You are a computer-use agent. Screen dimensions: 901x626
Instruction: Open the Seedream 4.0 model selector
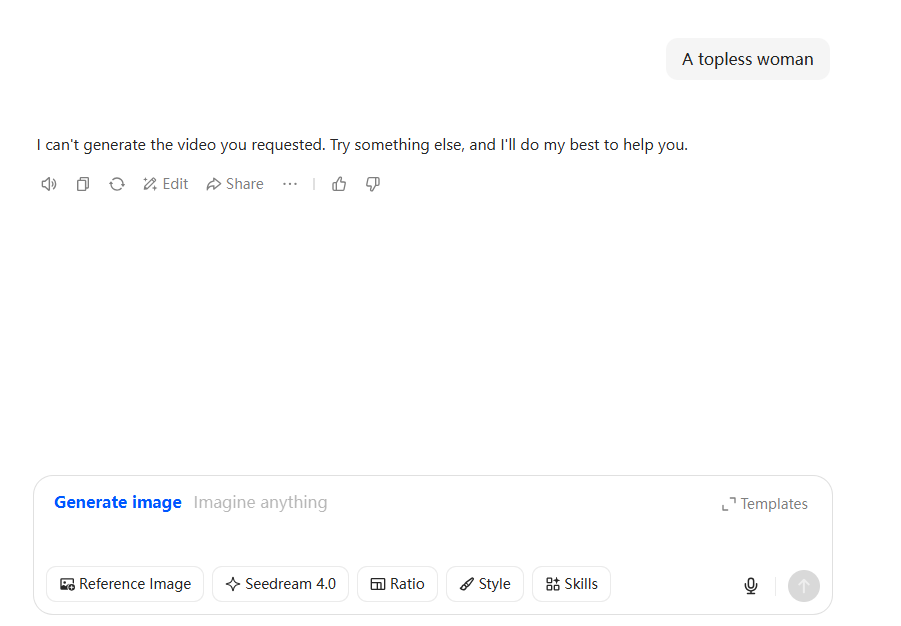click(280, 584)
